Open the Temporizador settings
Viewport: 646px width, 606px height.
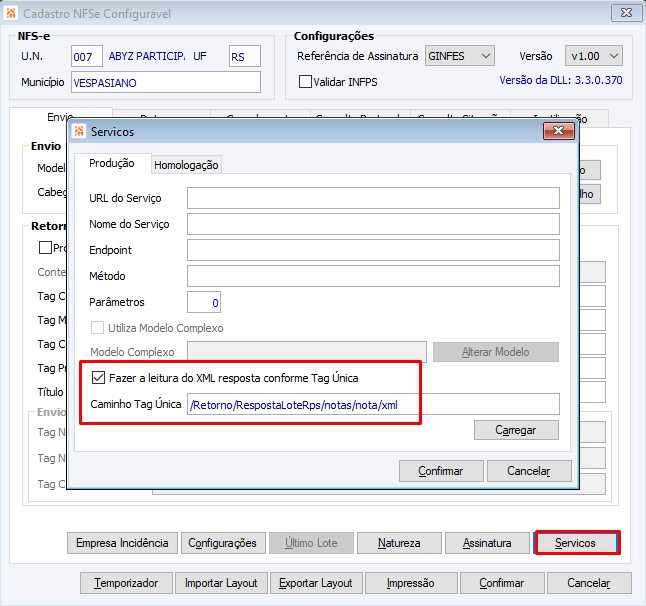(126, 583)
